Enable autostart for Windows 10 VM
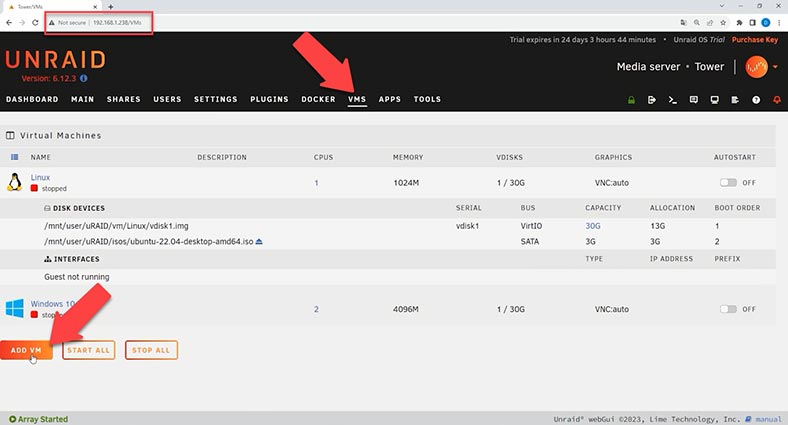 coord(728,309)
